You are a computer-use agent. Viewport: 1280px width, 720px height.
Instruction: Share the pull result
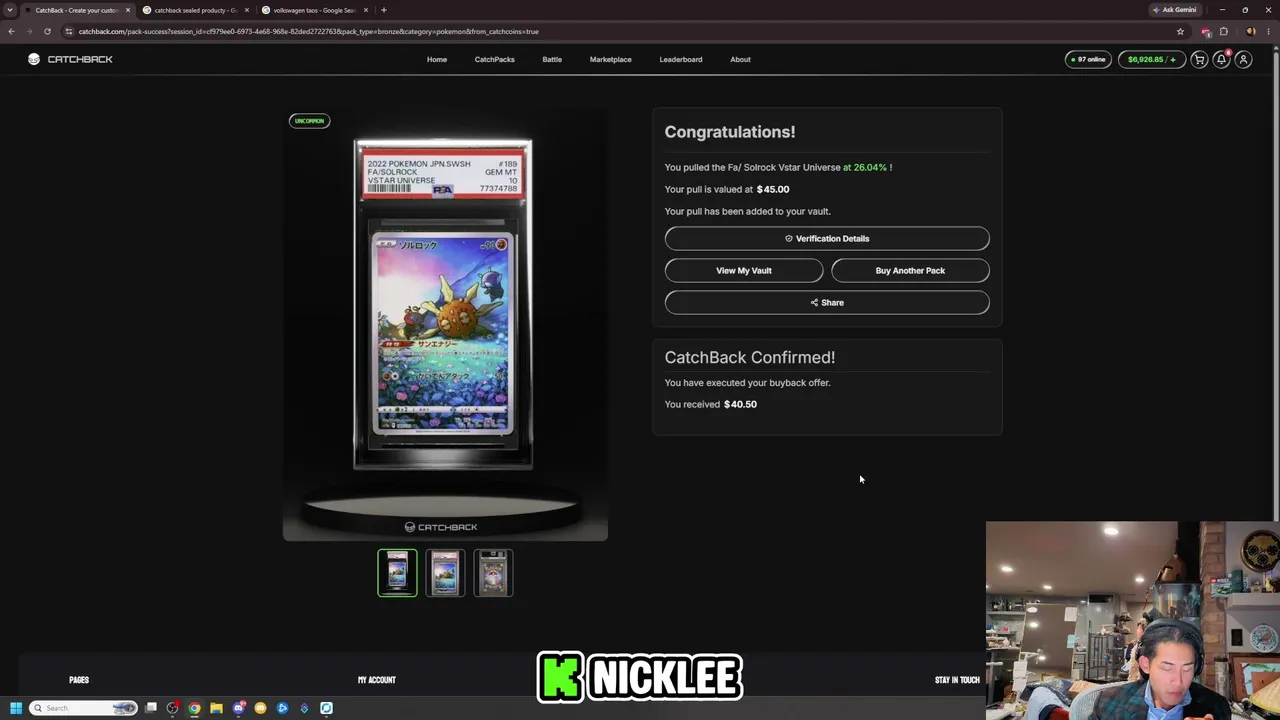tap(827, 302)
